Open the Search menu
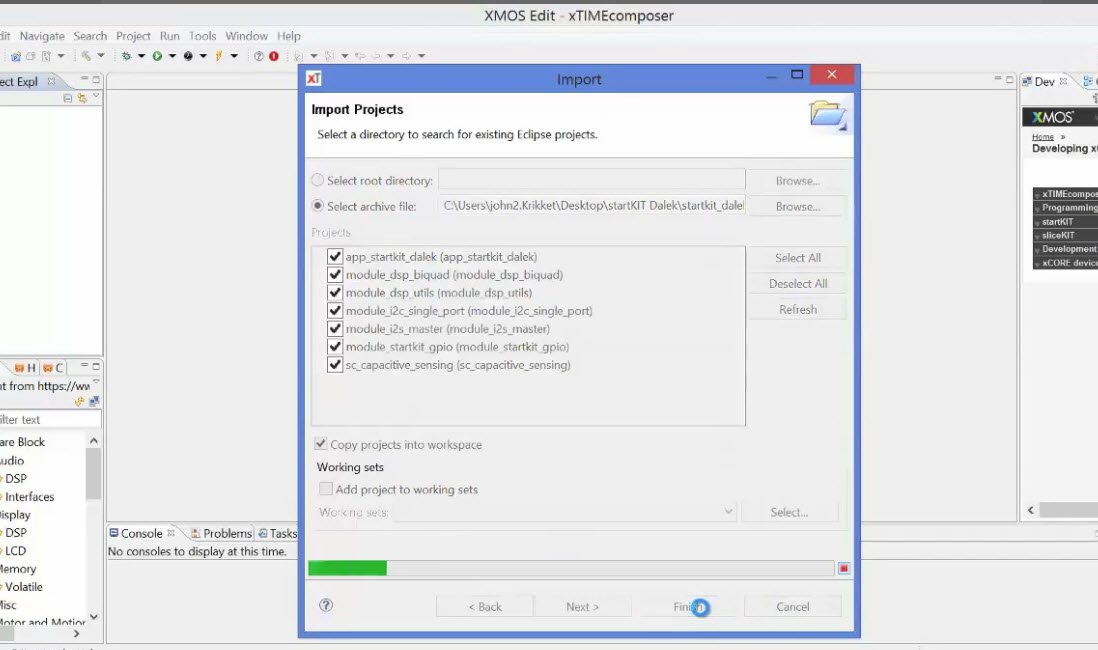Screen dimensions: 1098x650 pos(90,36)
